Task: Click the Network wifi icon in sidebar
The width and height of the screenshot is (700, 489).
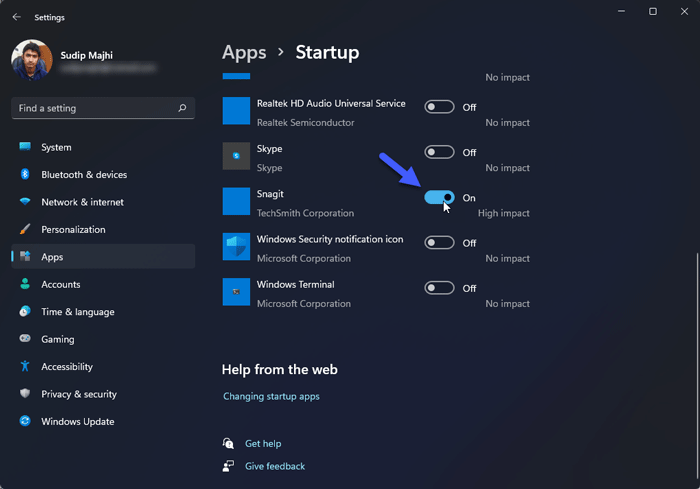Action: tap(25, 201)
